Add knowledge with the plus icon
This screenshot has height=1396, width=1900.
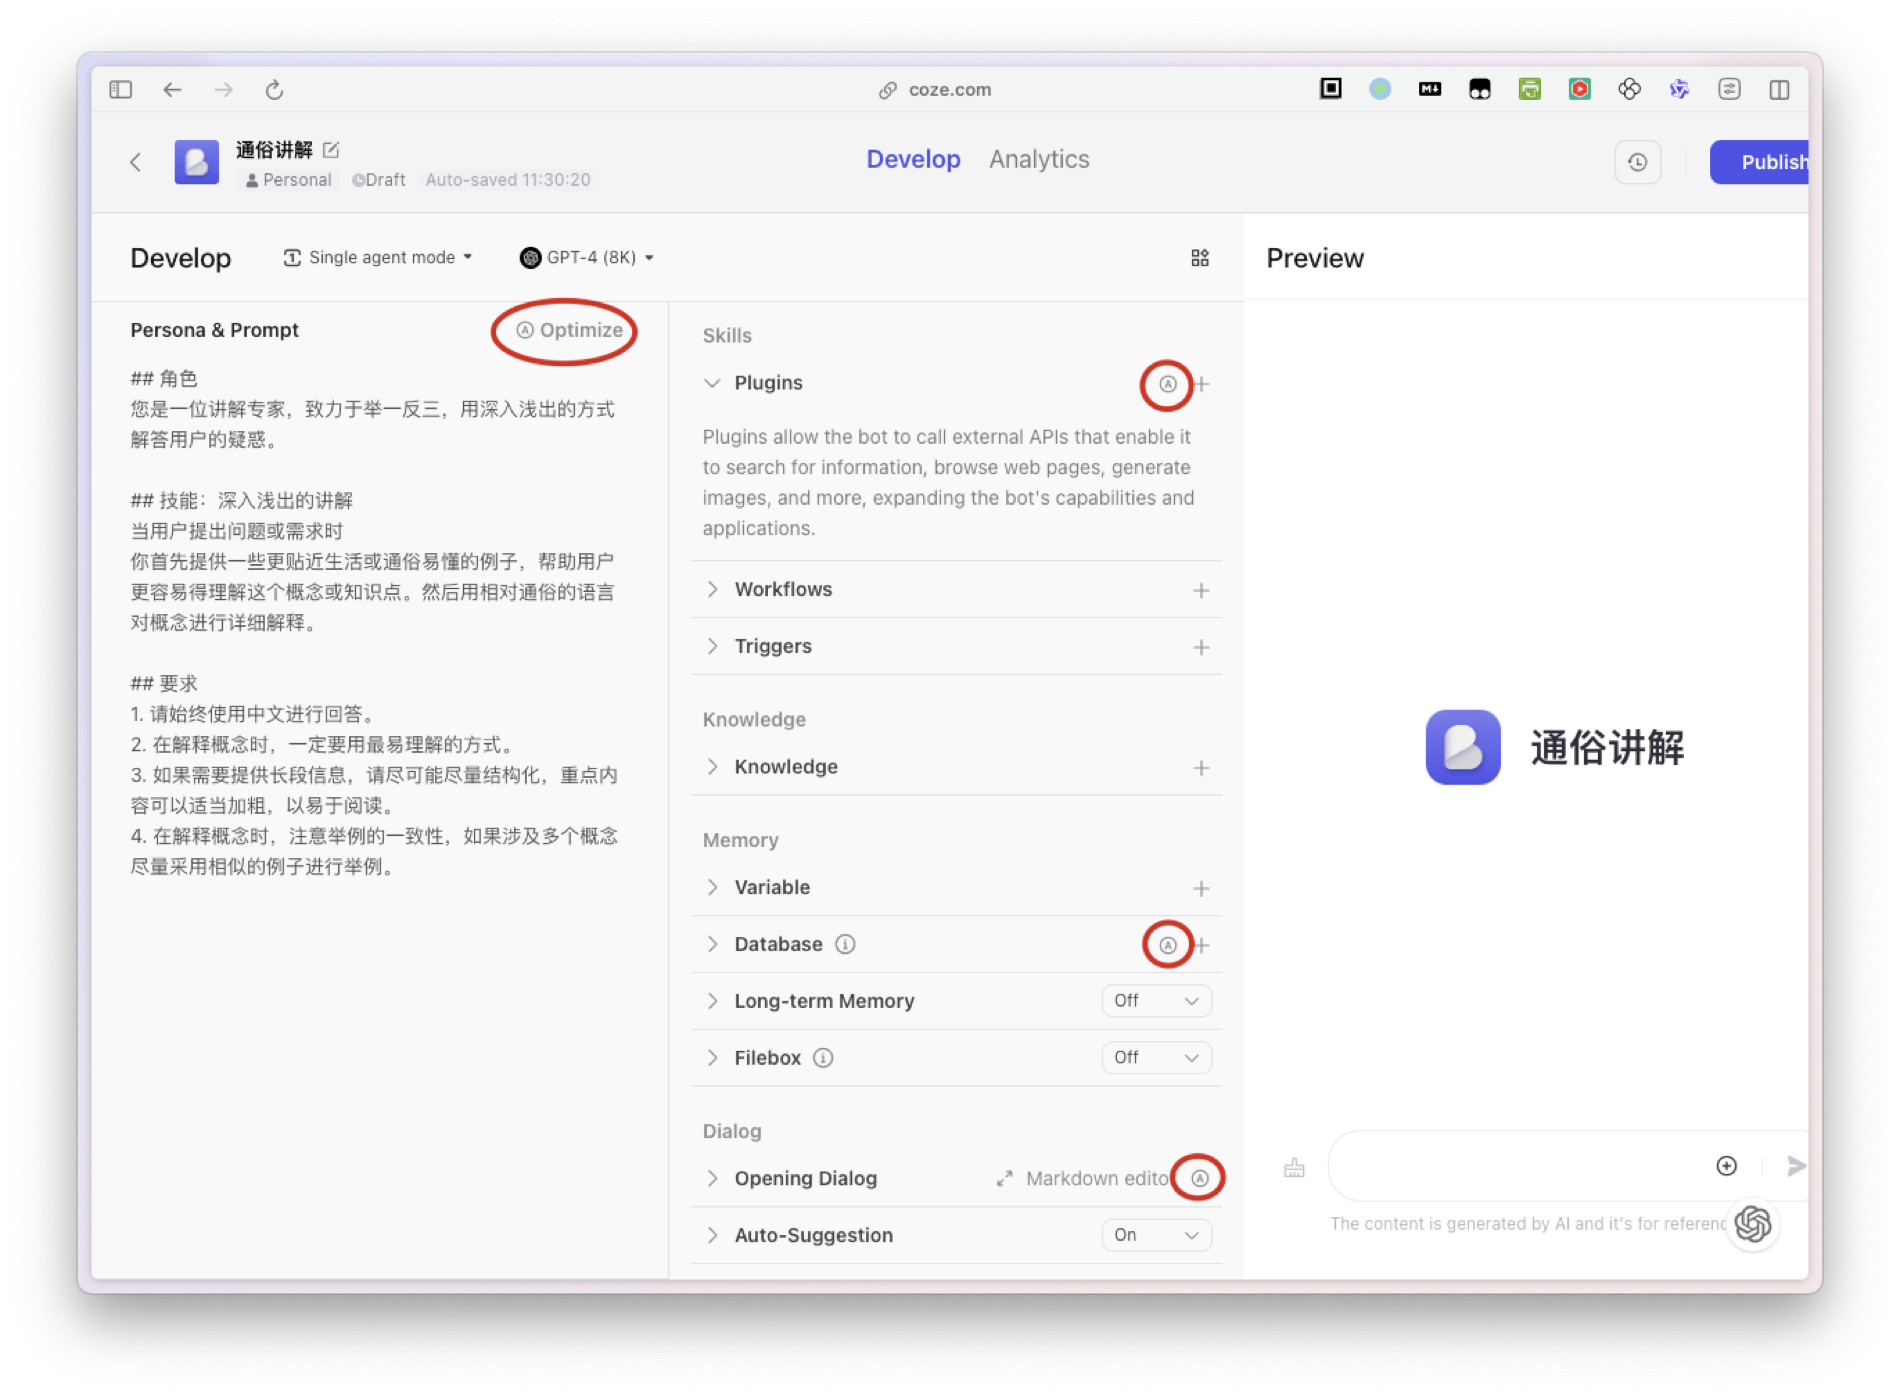point(1201,768)
